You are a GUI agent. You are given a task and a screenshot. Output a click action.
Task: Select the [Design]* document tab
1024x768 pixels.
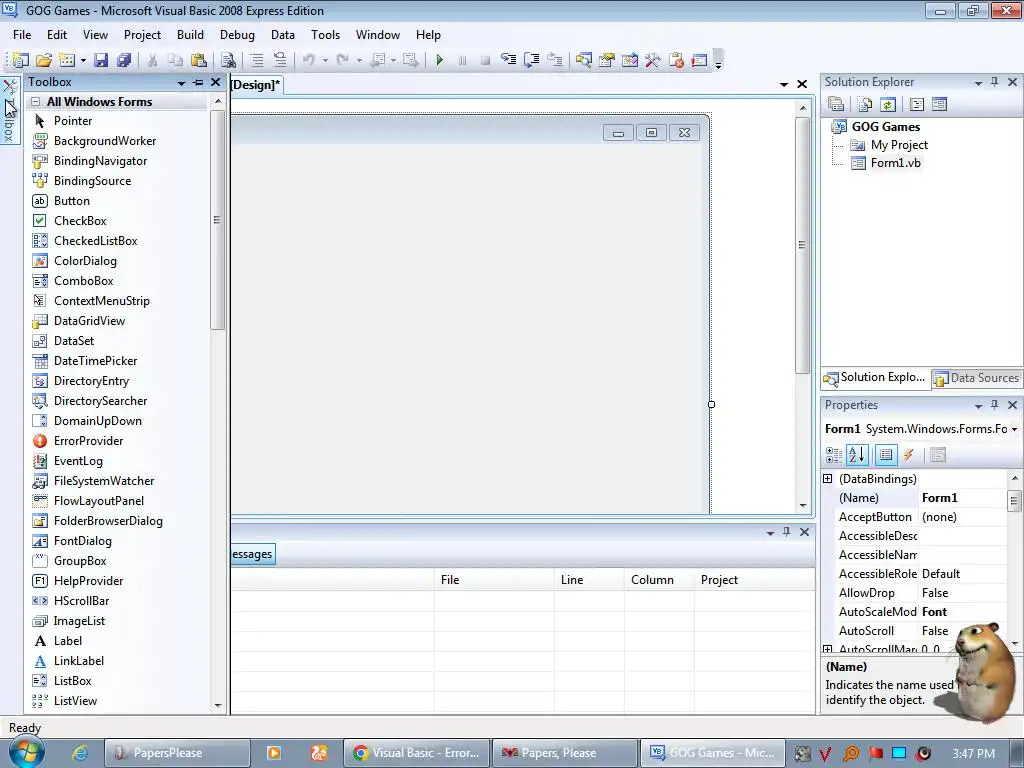(256, 85)
